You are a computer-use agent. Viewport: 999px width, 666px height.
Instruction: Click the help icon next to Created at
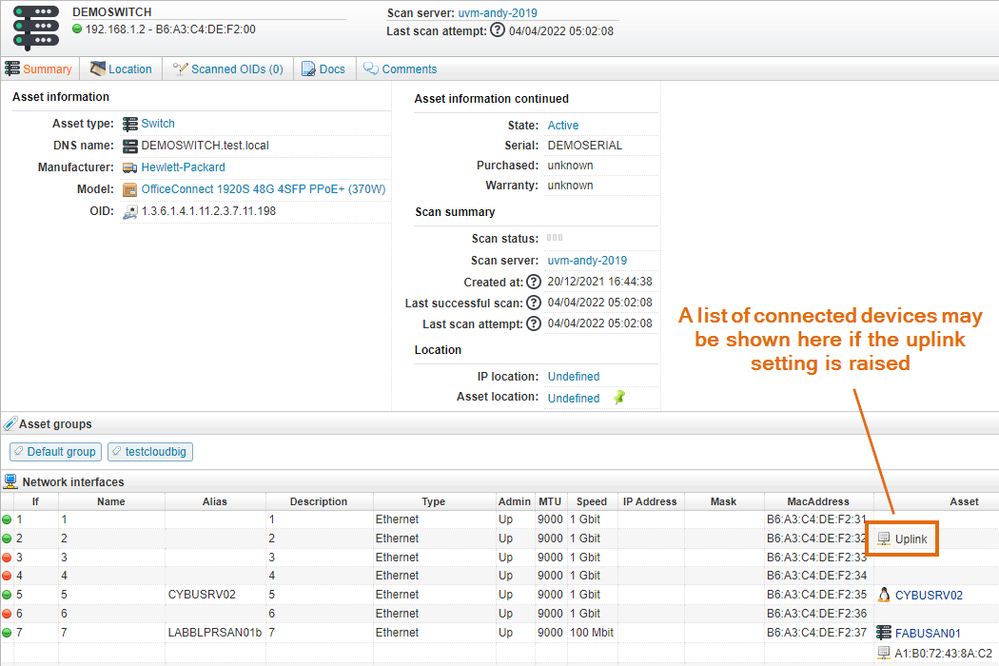click(x=534, y=282)
